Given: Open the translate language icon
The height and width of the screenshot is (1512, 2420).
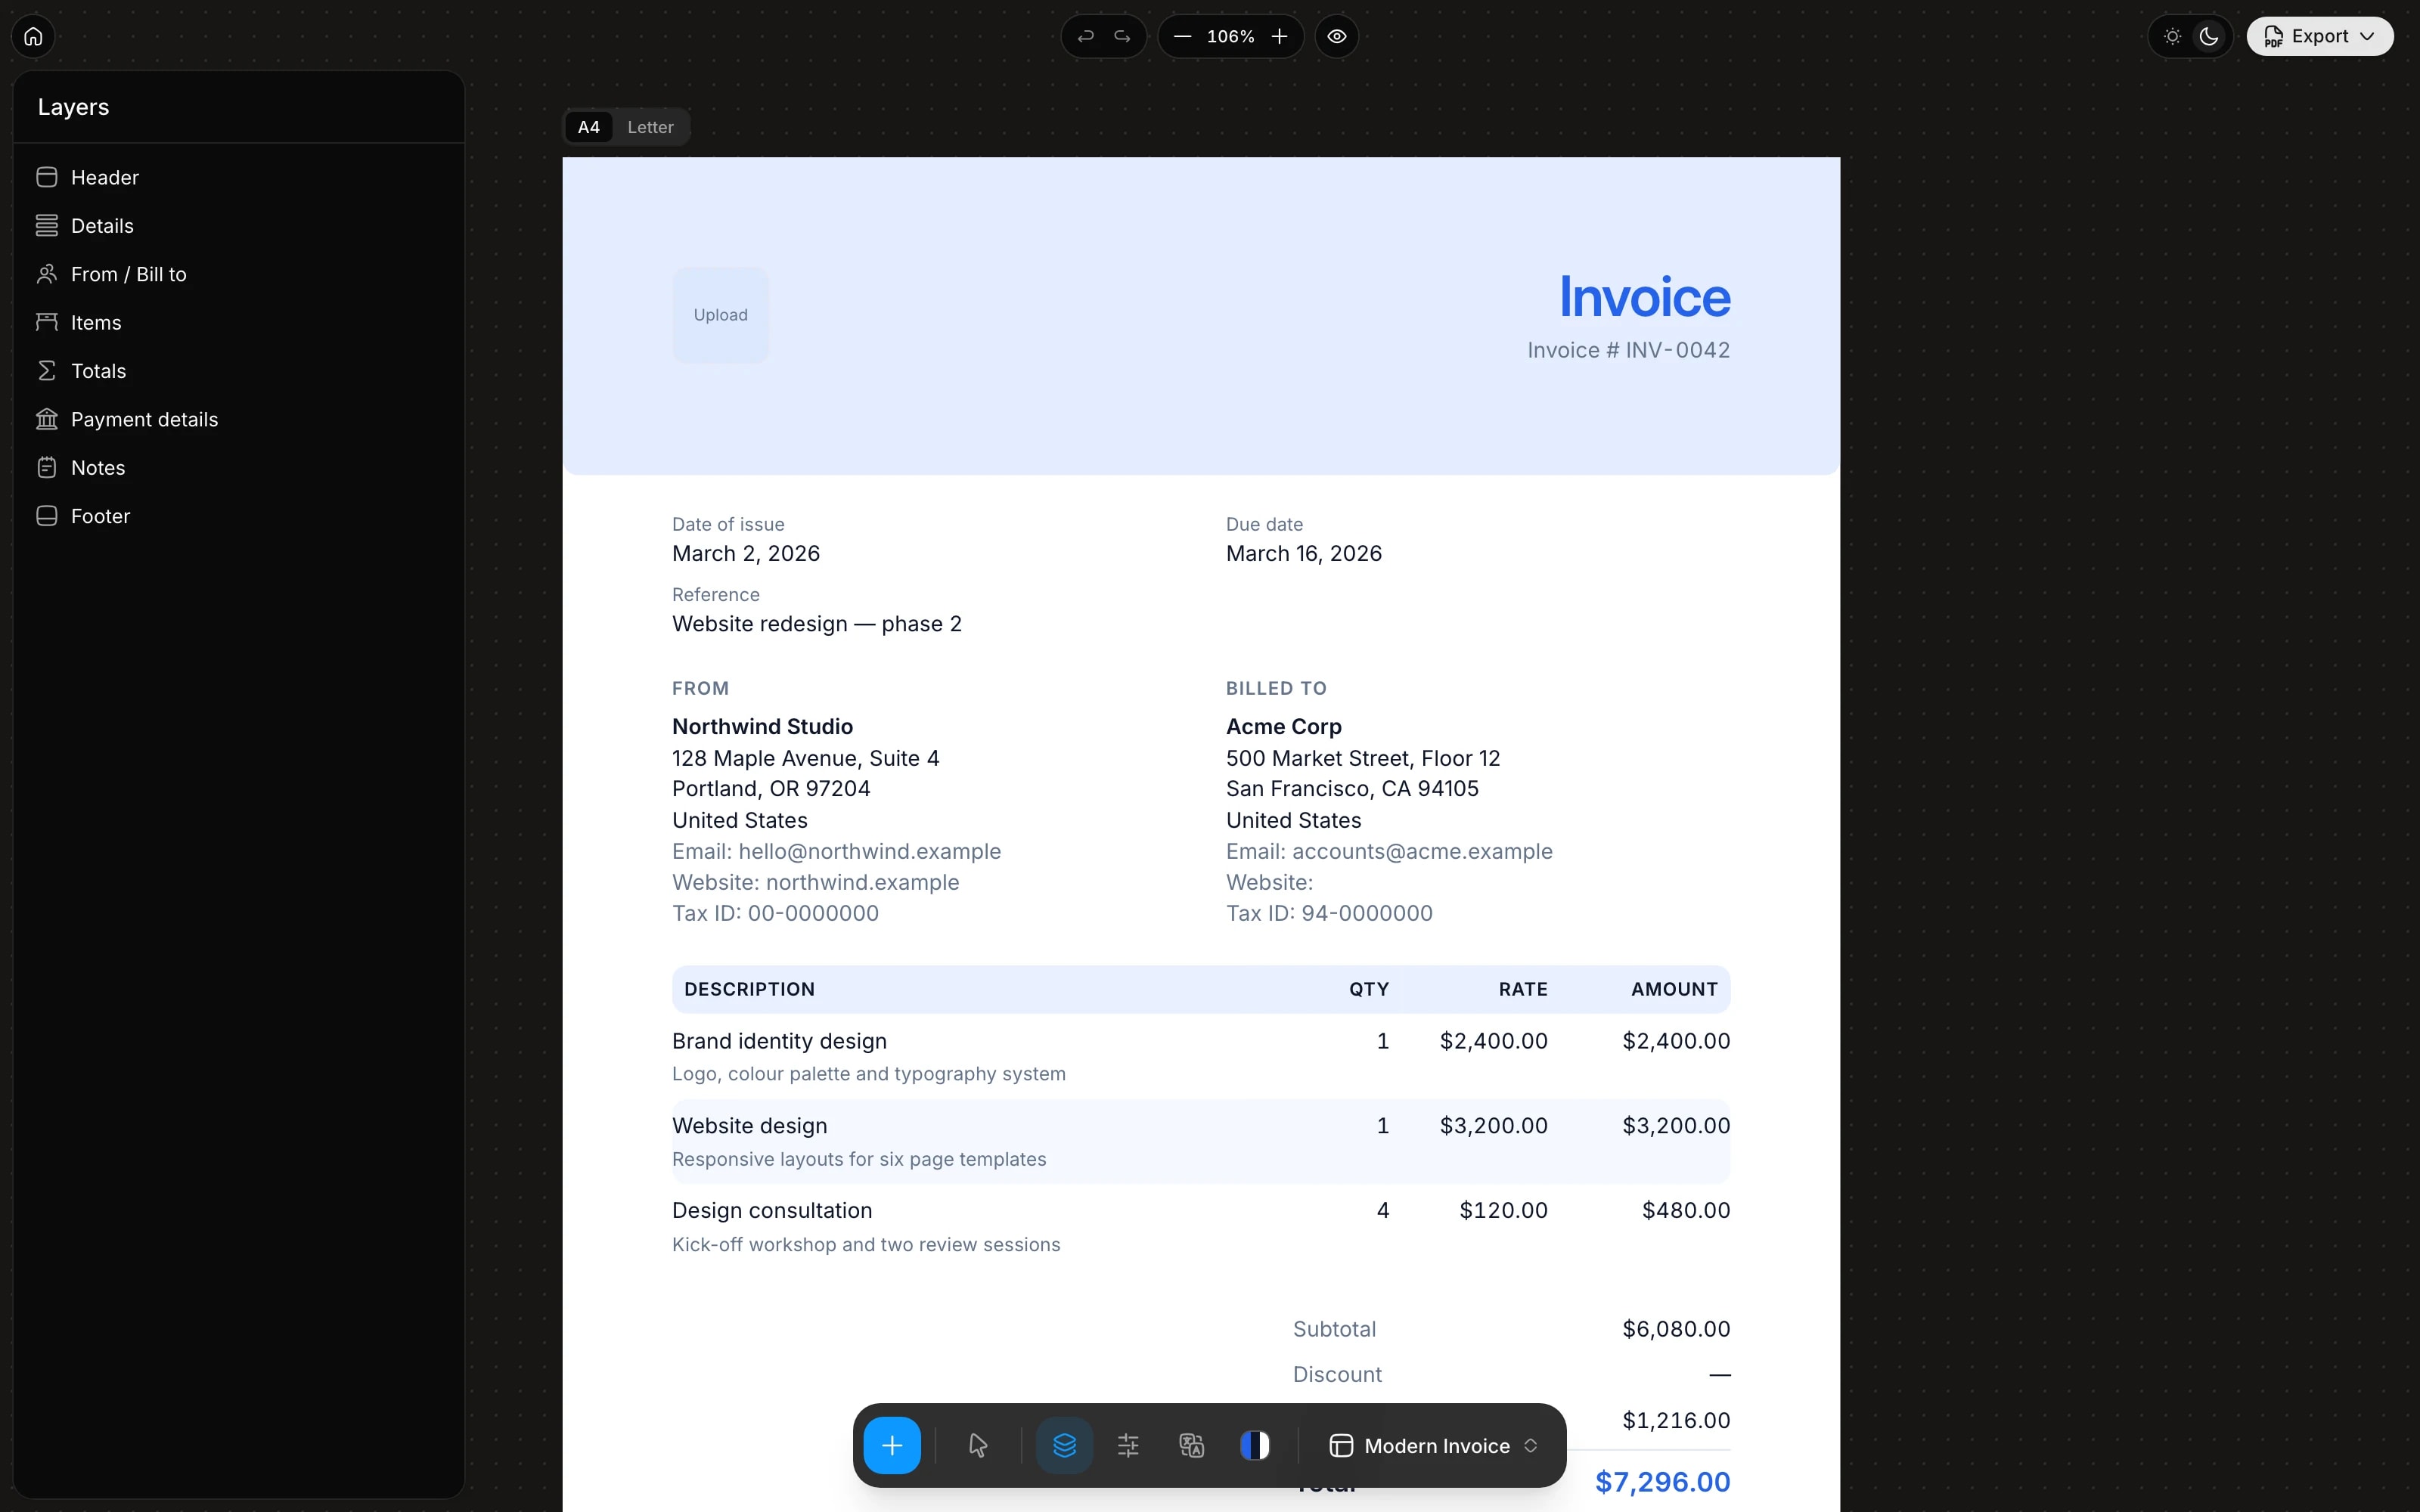Looking at the screenshot, I should (x=1191, y=1445).
